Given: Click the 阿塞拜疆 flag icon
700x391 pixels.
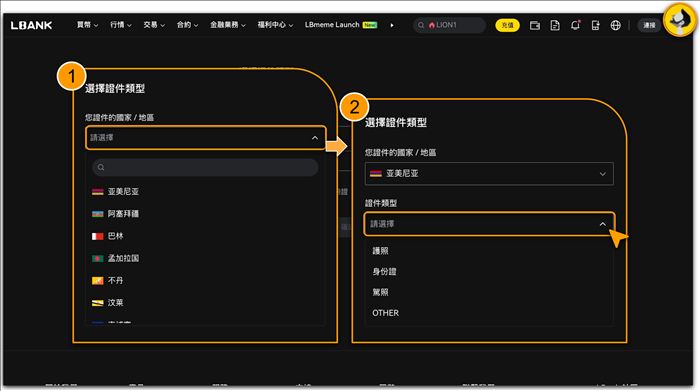Looking at the screenshot, I should [x=97, y=214].
